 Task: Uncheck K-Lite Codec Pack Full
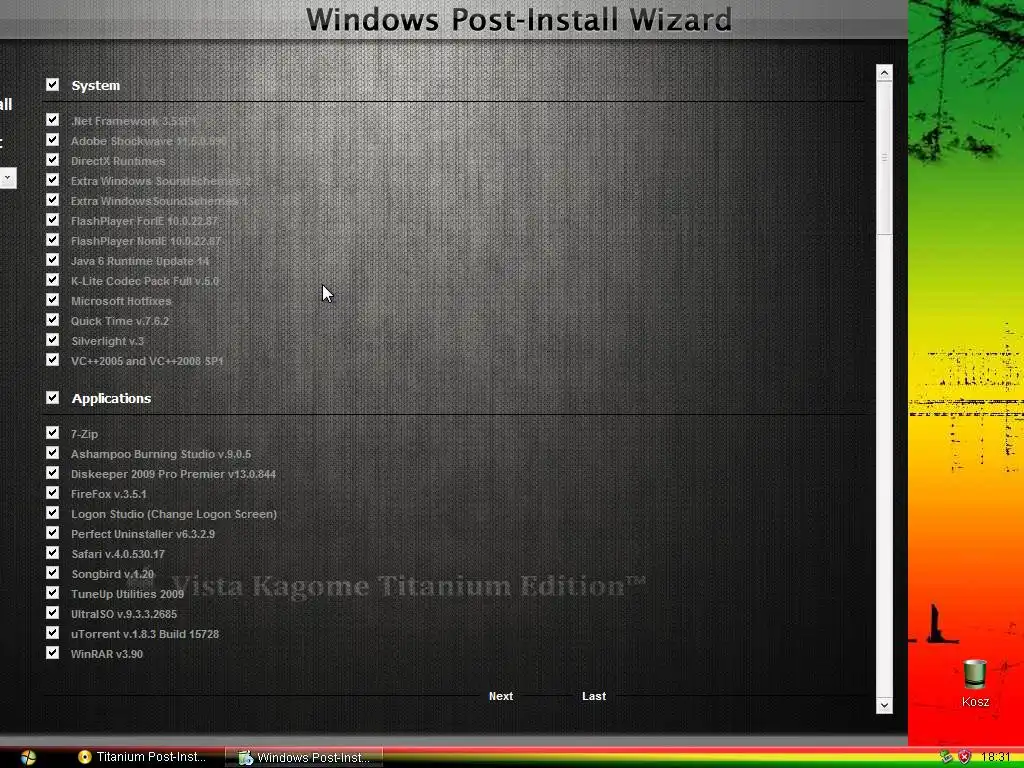click(52, 280)
